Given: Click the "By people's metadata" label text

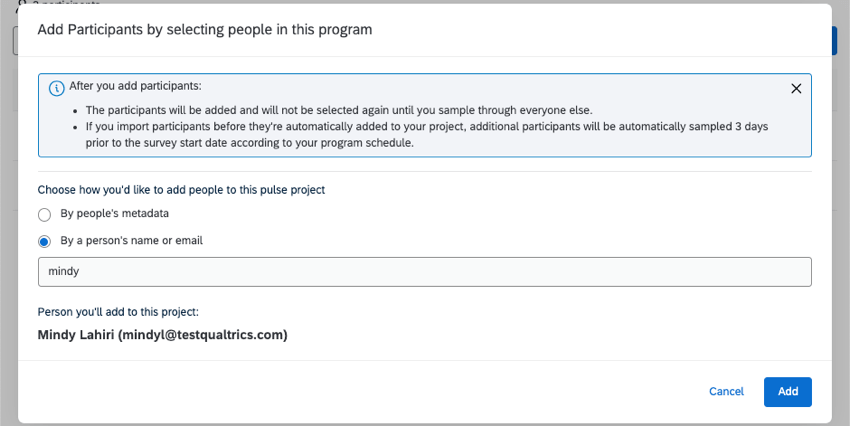Looking at the screenshot, I should 113,214.
